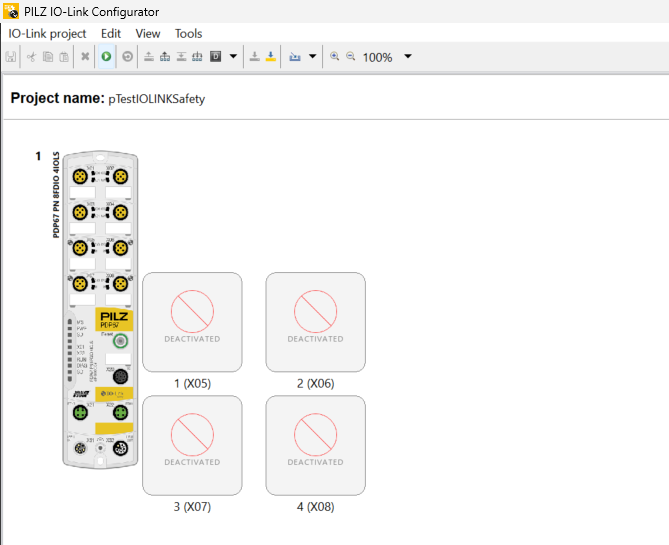Select deactivated port 2 (X06) tile
669x545 pixels.
[x=315, y=322]
